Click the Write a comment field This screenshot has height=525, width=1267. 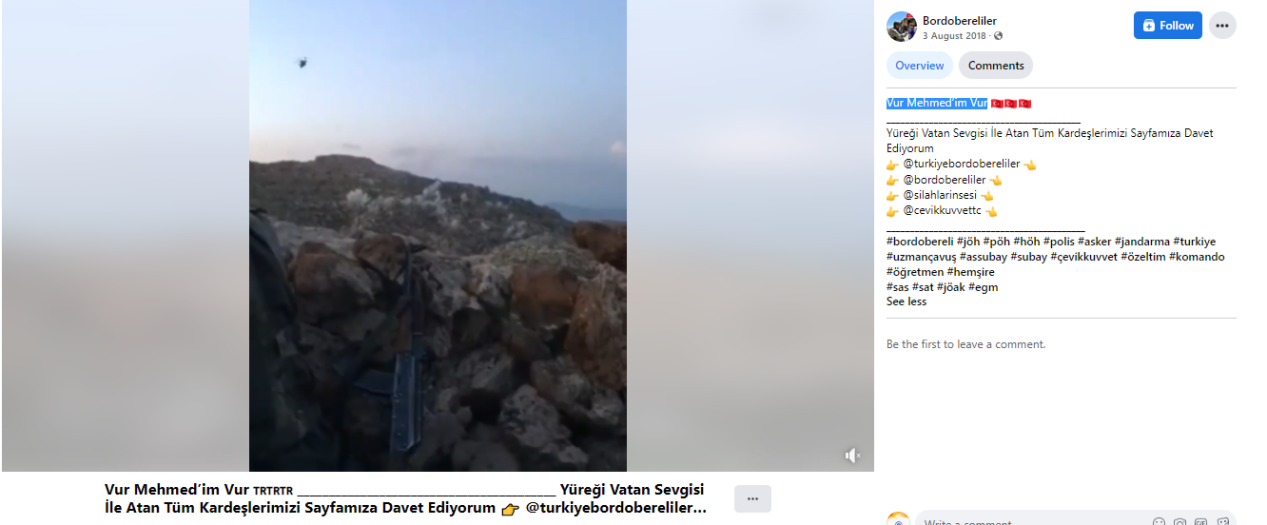[x=1030, y=521]
